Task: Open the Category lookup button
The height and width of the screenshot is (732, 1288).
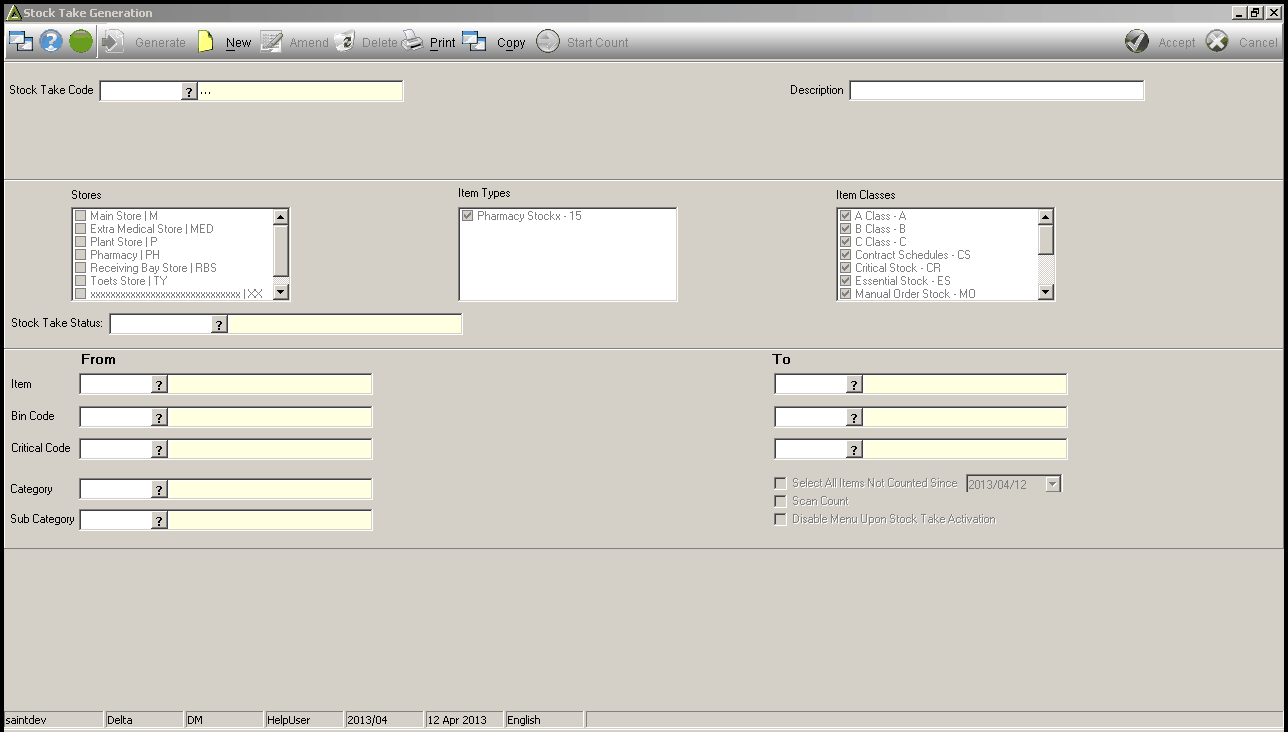Action: 159,489
